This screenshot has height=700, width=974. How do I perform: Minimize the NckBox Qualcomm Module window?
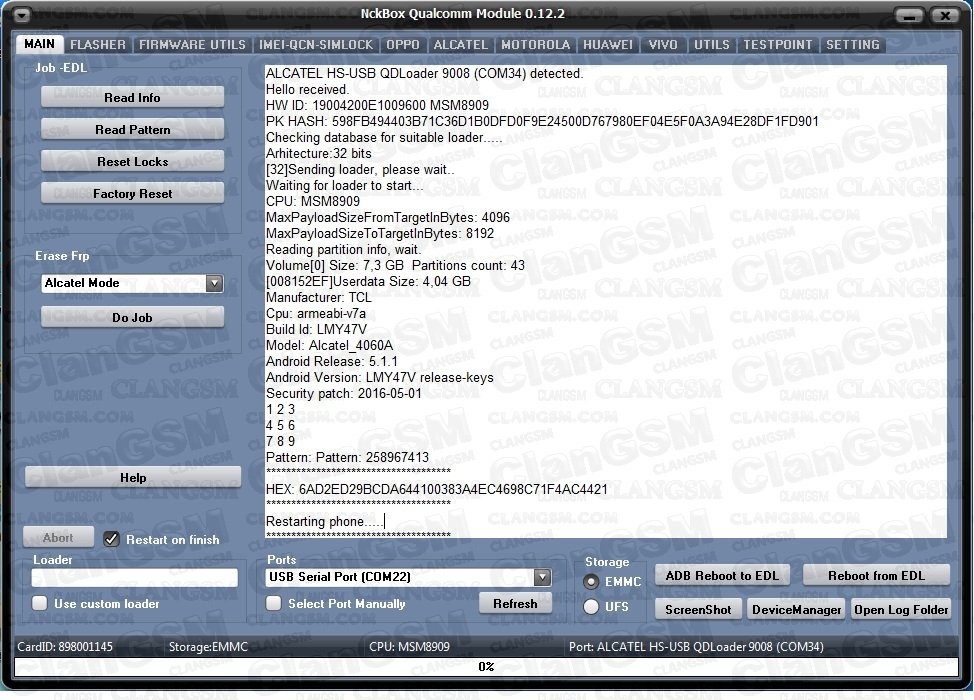(x=909, y=15)
